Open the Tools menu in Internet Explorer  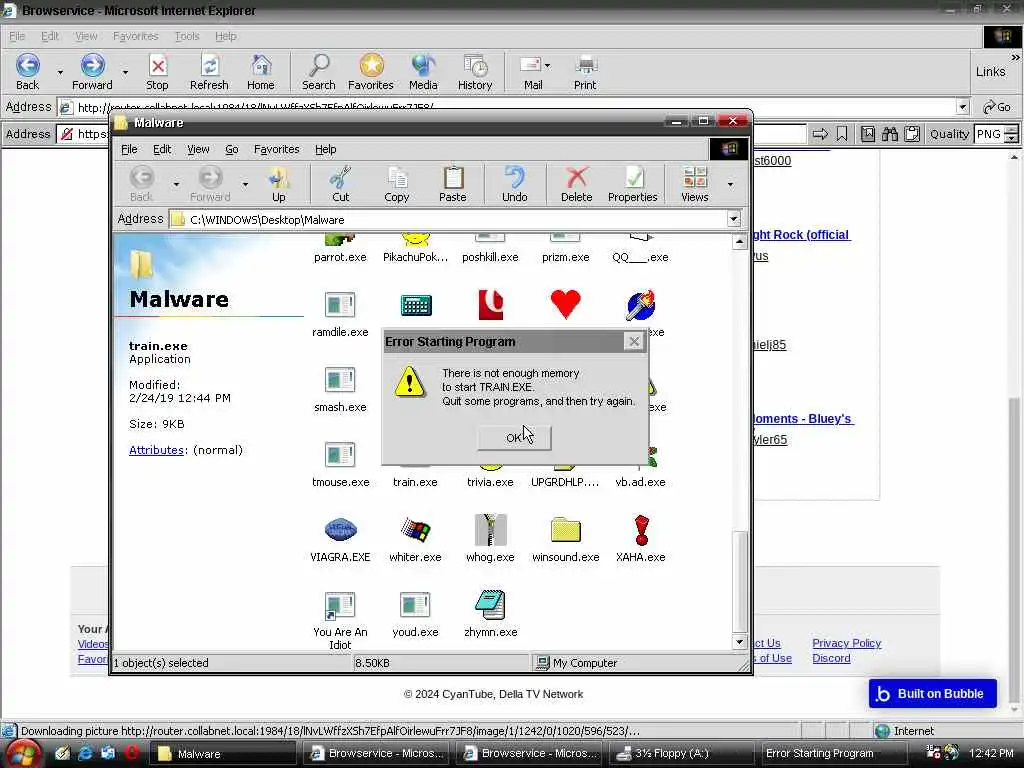(x=187, y=37)
